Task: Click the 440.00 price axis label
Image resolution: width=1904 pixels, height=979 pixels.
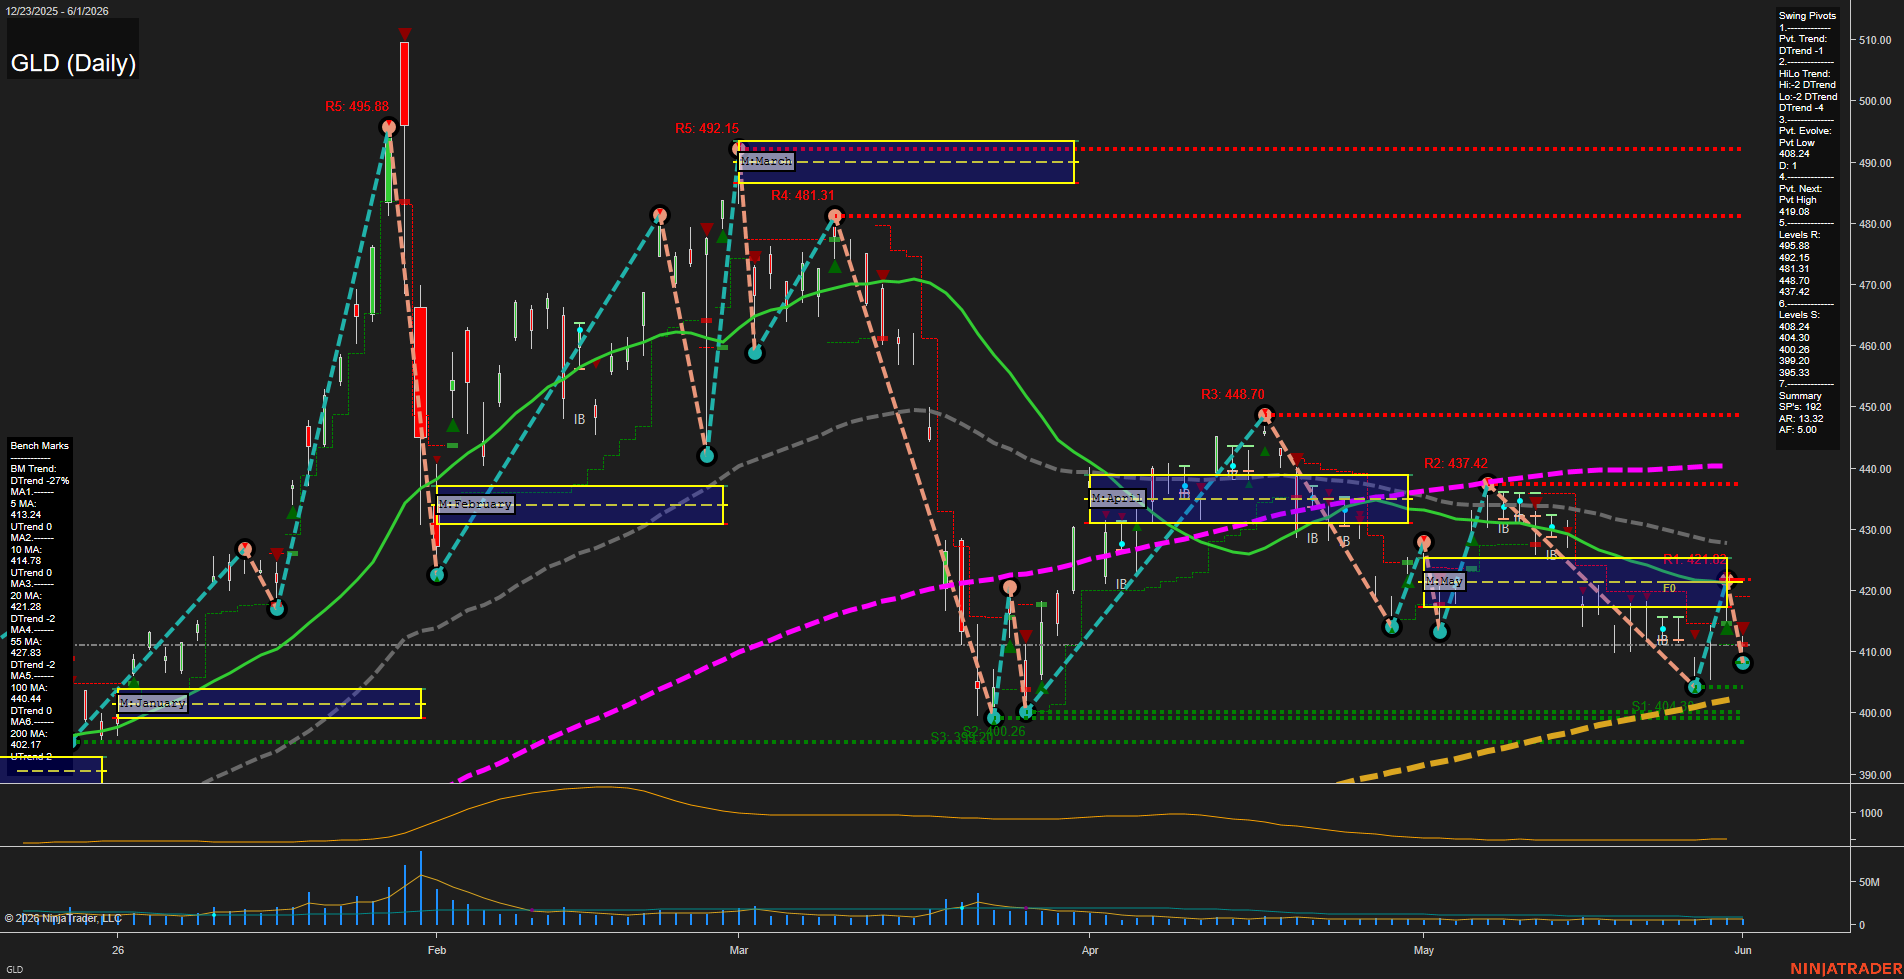Action: tap(1875, 469)
